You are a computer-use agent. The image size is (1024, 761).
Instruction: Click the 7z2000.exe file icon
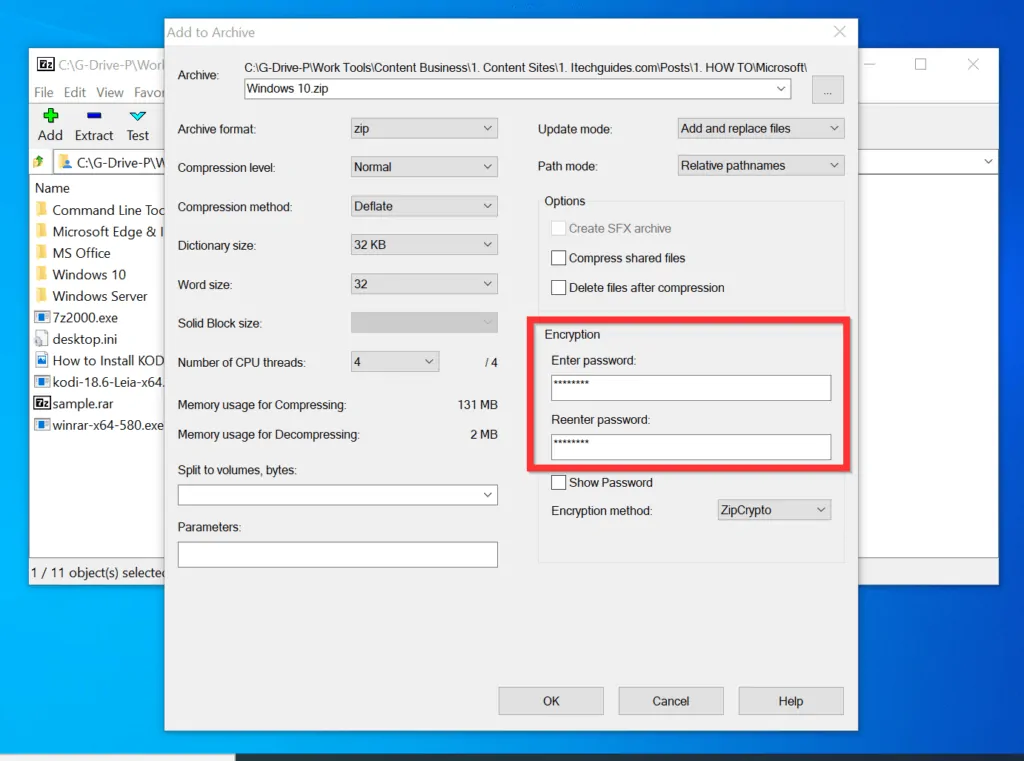[x=42, y=317]
